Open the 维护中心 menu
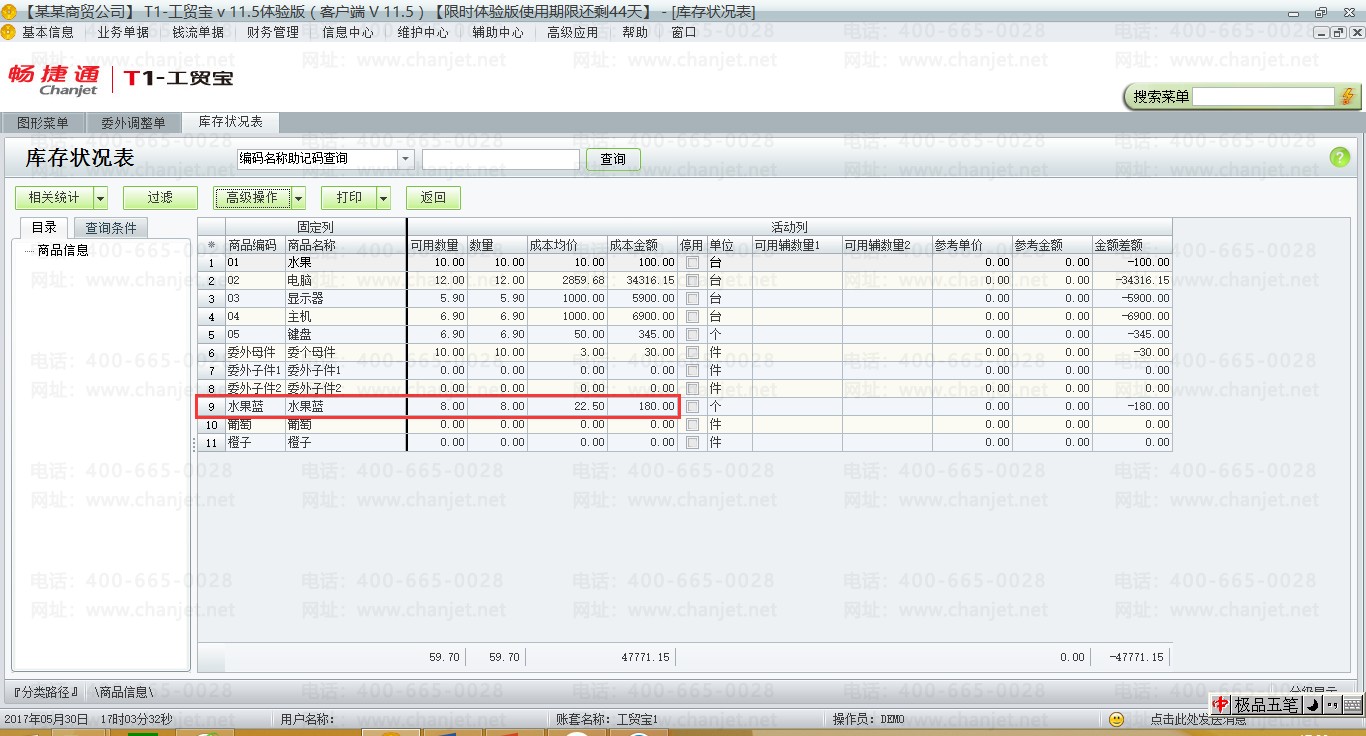 pyautogui.click(x=423, y=32)
